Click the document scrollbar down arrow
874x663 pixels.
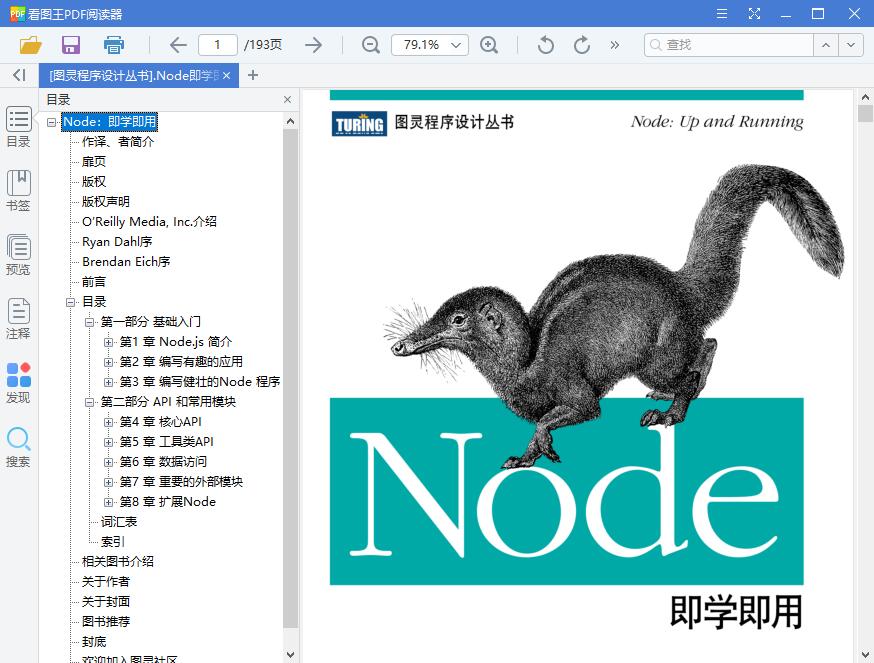point(865,654)
